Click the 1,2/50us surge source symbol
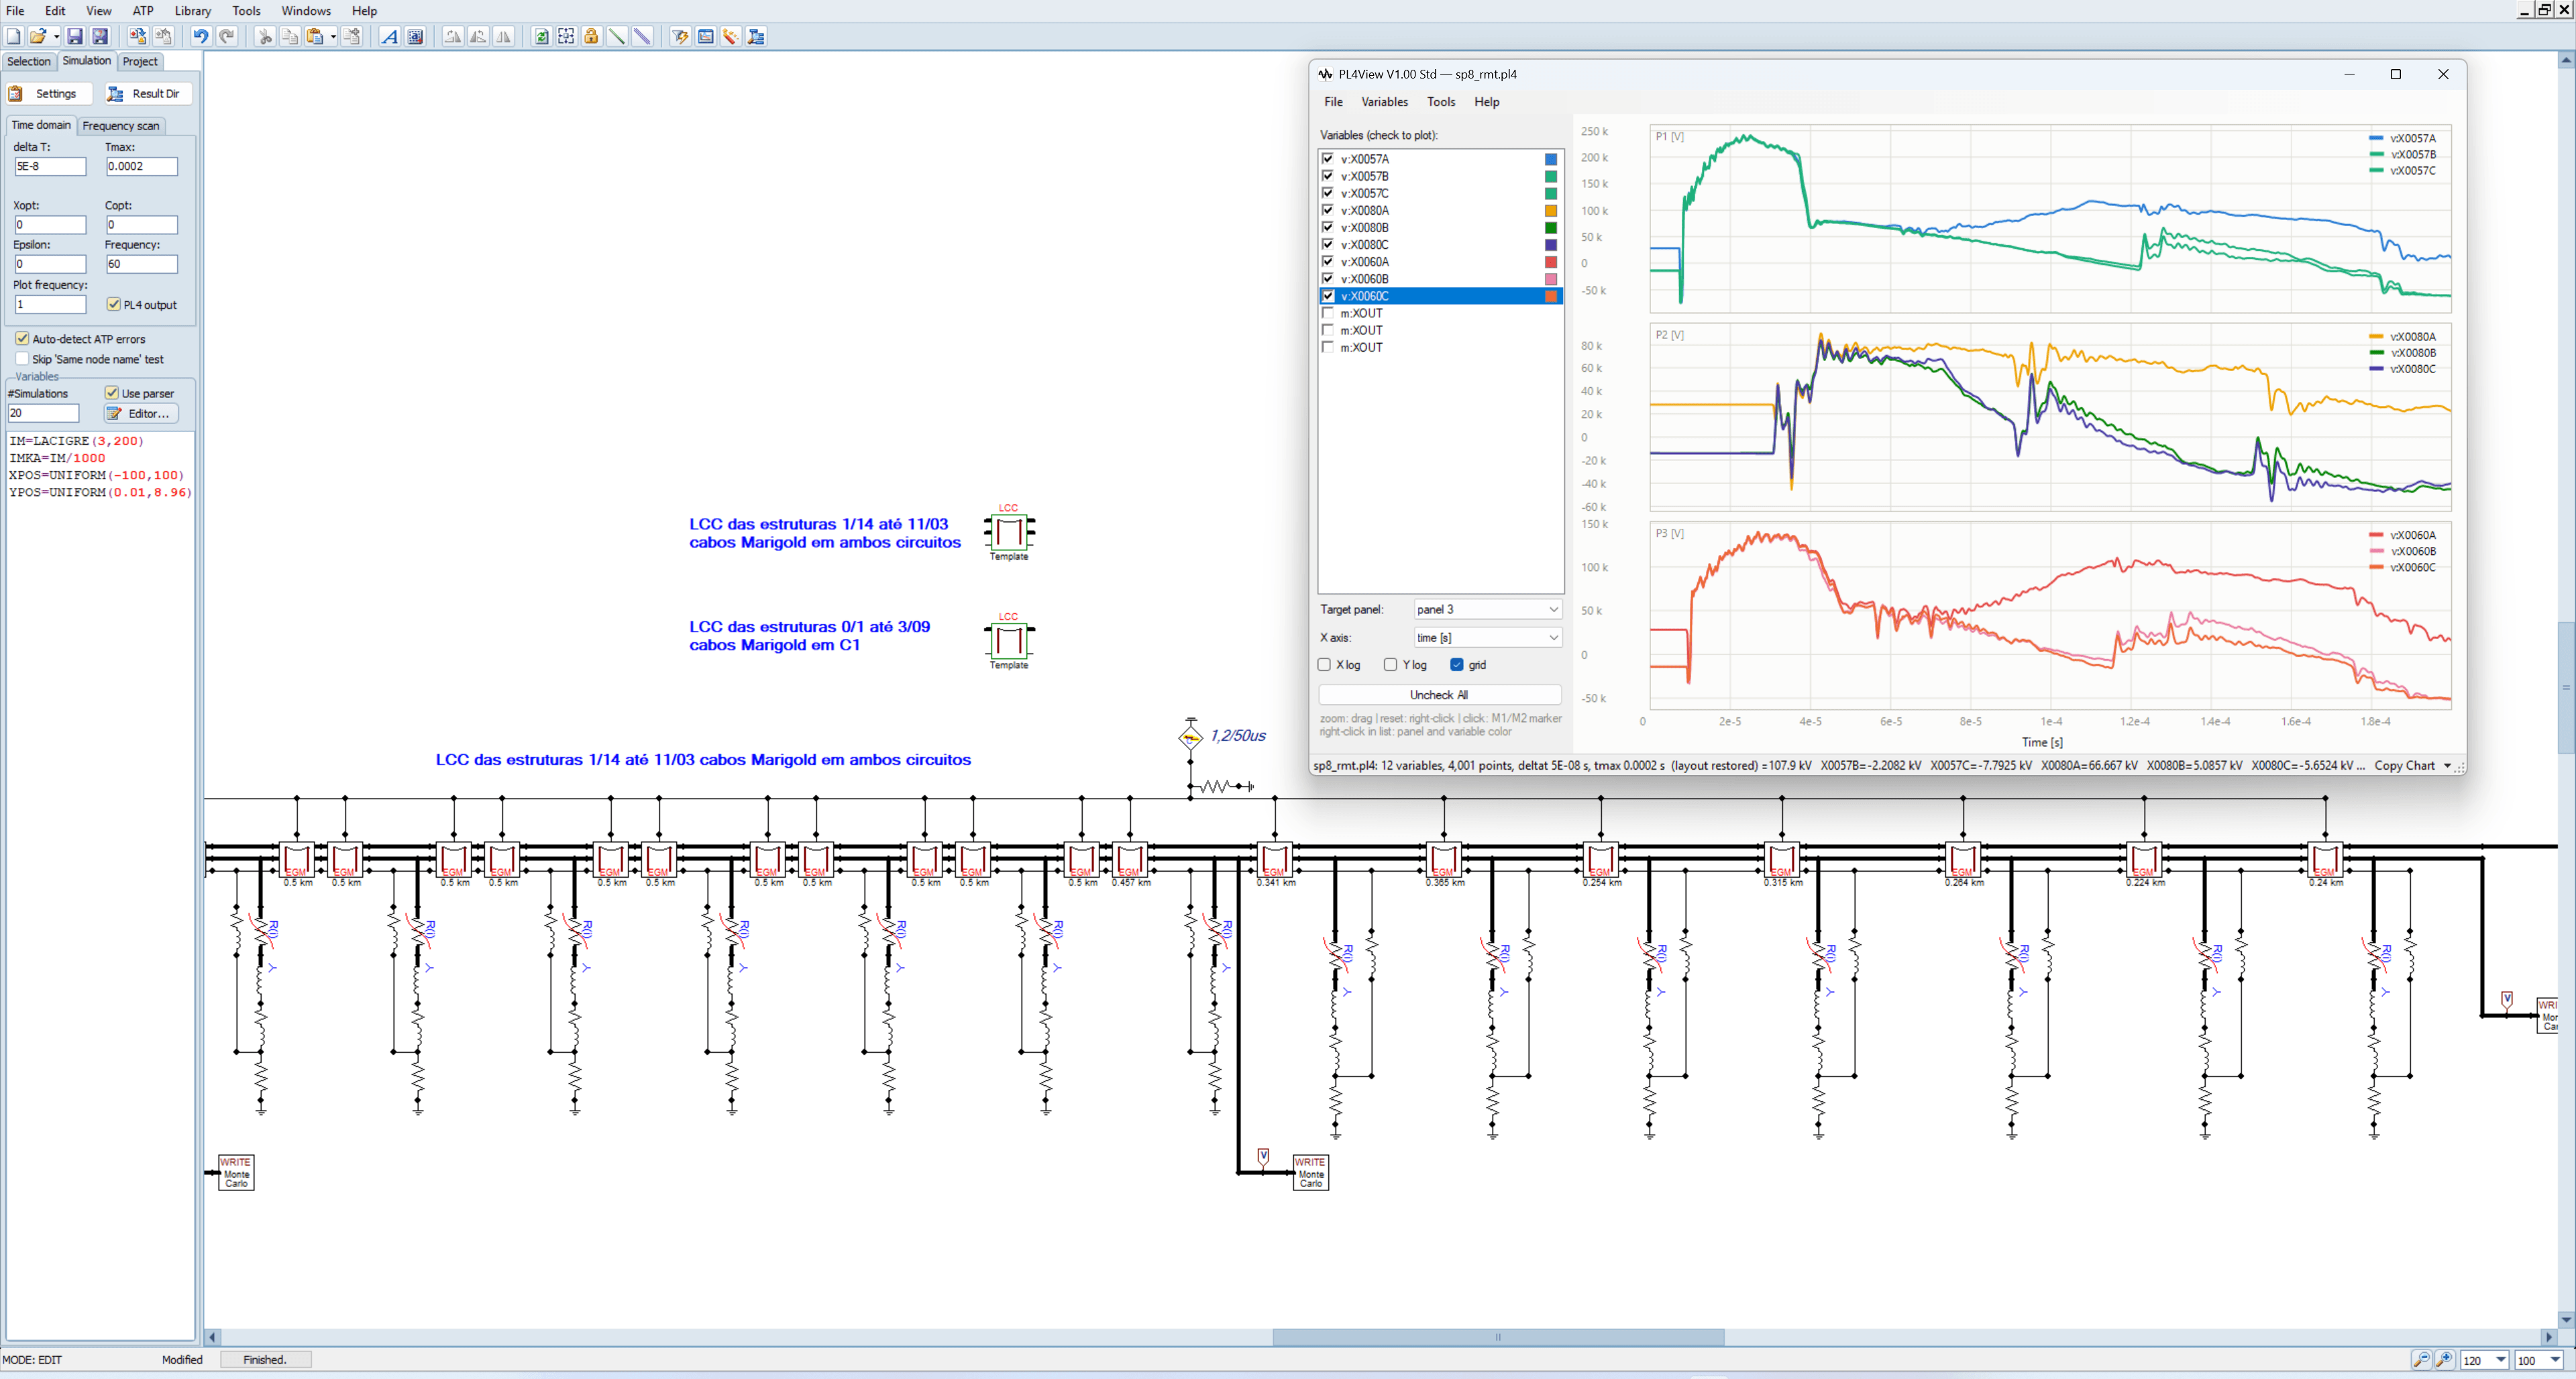This screenshot has width=2576, height=1379. pyautogui.click(x=1190, y=737)
